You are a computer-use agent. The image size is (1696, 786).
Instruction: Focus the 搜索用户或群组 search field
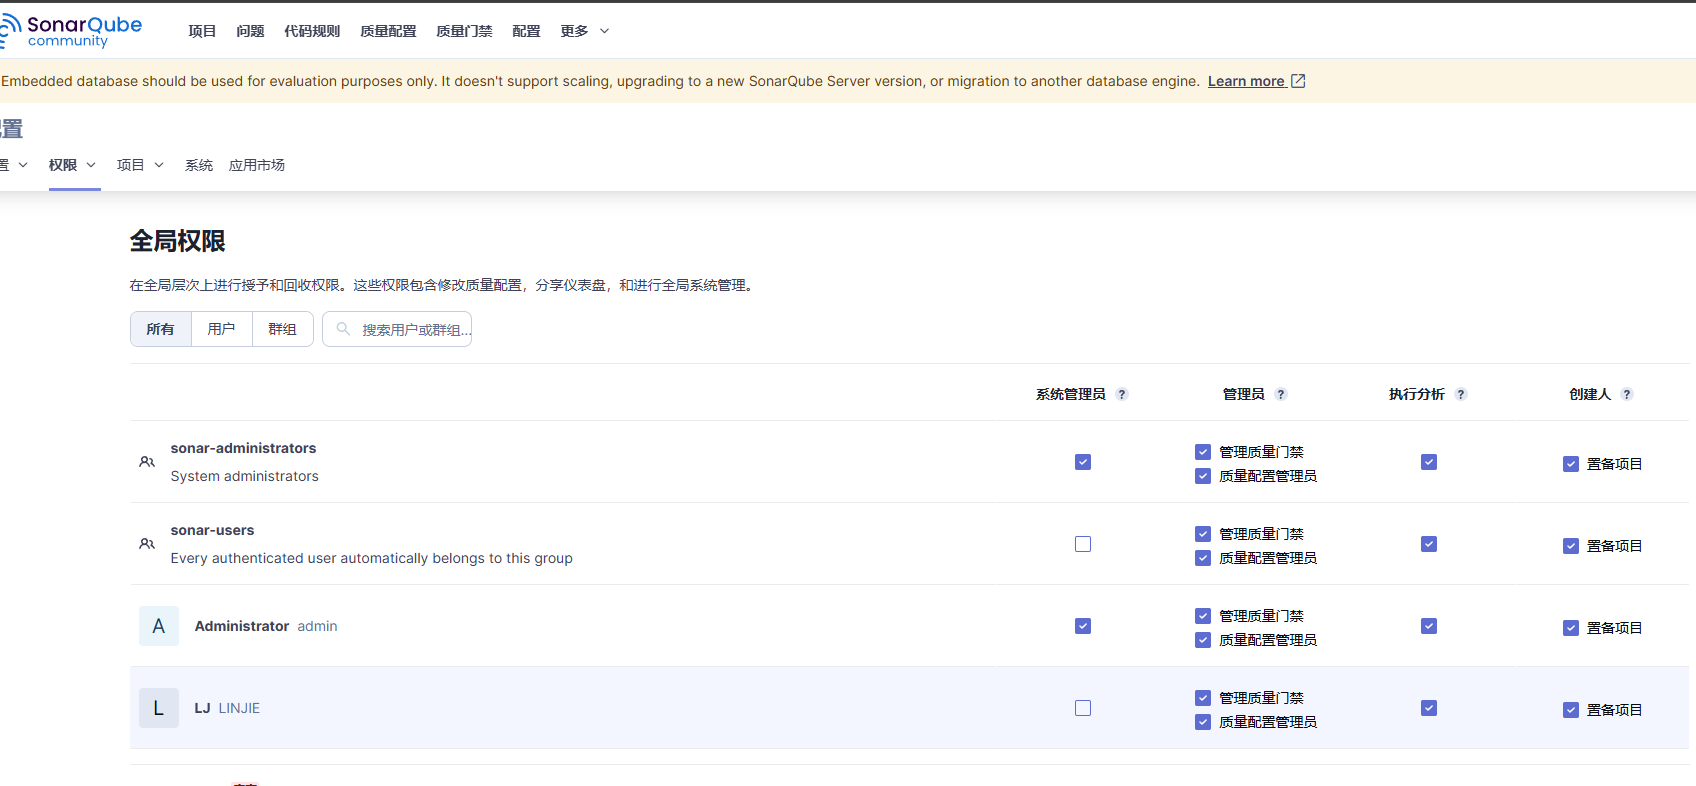tap(397, 329)
